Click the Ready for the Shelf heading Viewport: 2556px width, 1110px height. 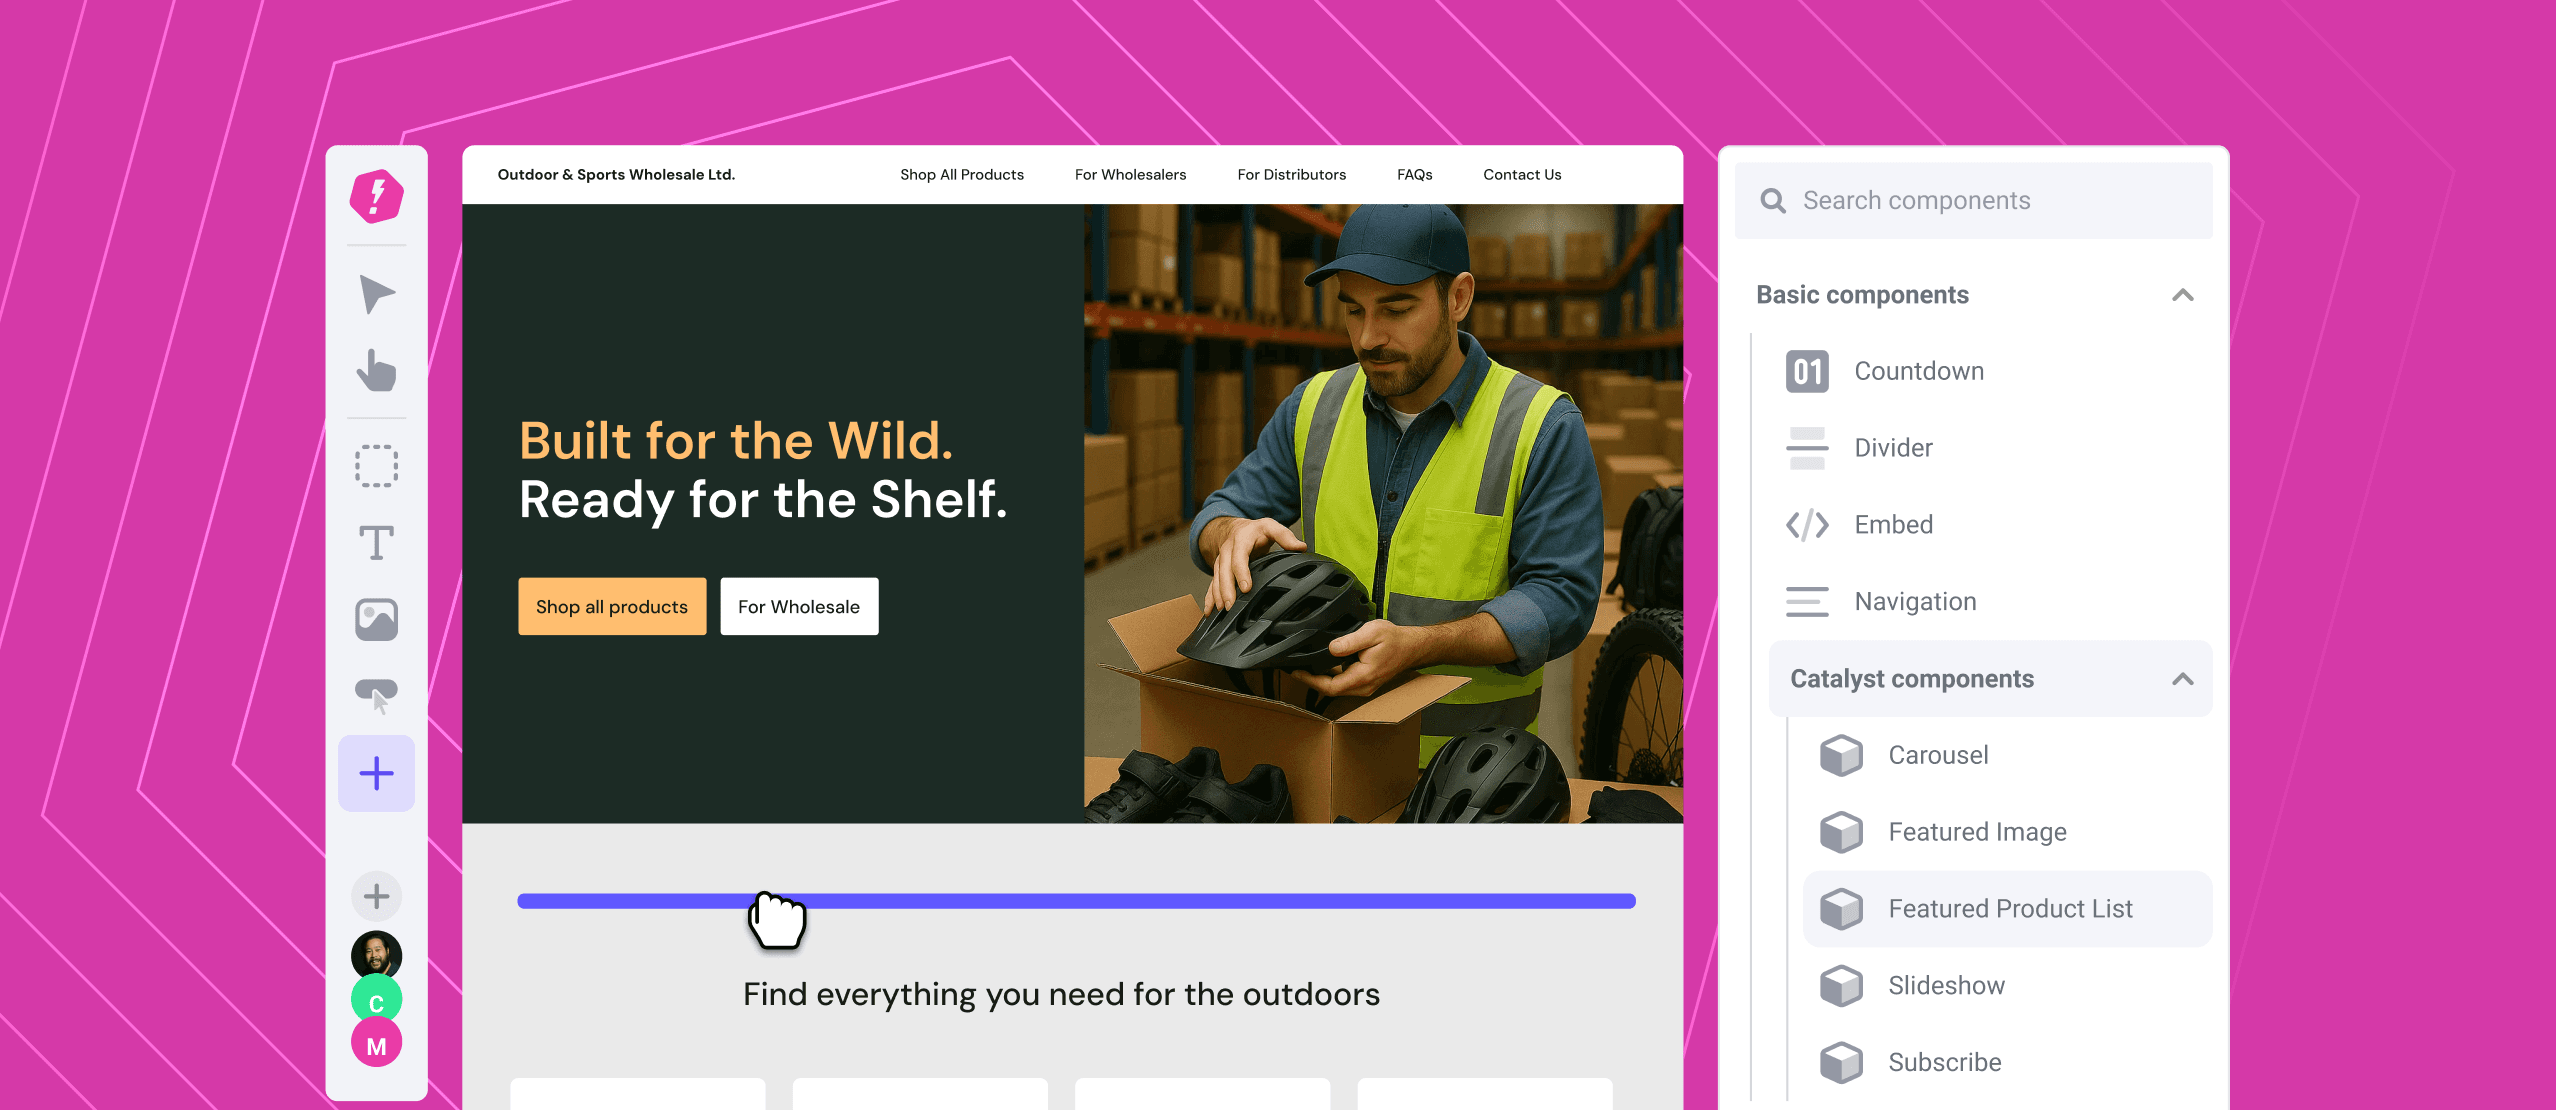pos(763,500)
